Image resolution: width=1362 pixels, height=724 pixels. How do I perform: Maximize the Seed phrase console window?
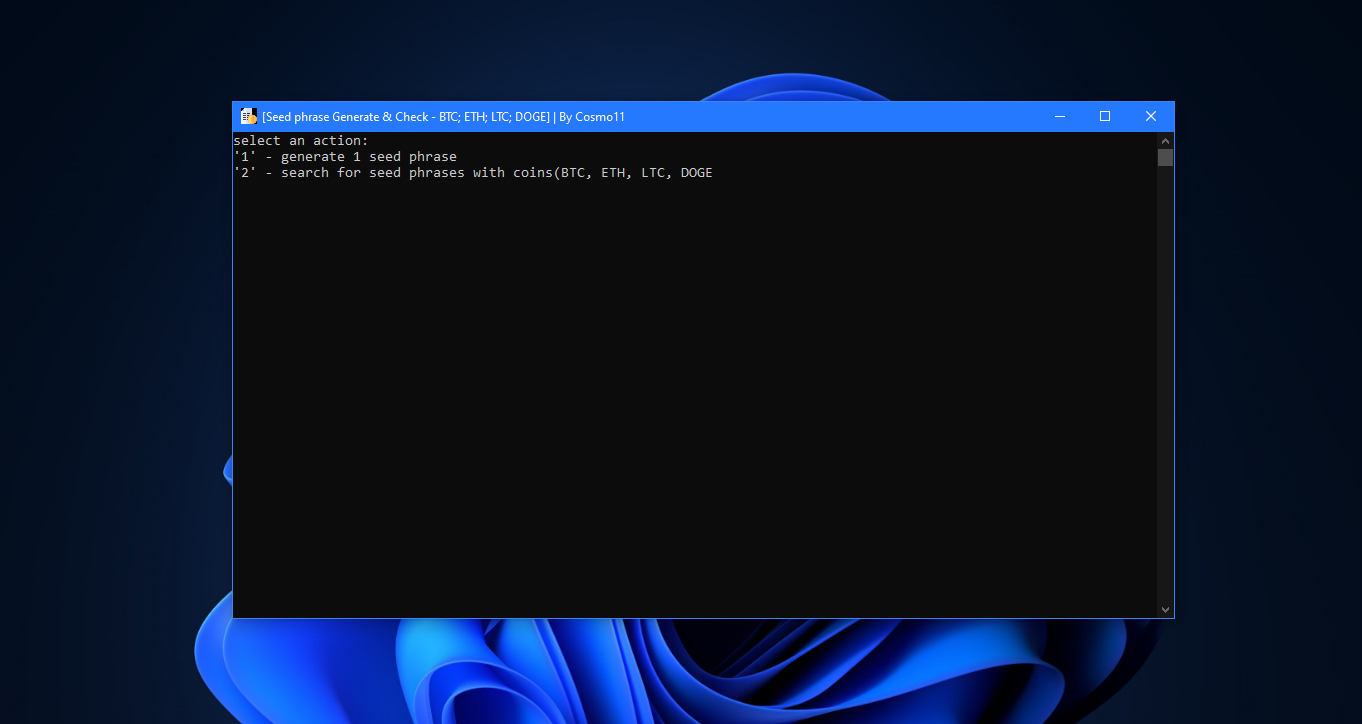point(1105,116)
